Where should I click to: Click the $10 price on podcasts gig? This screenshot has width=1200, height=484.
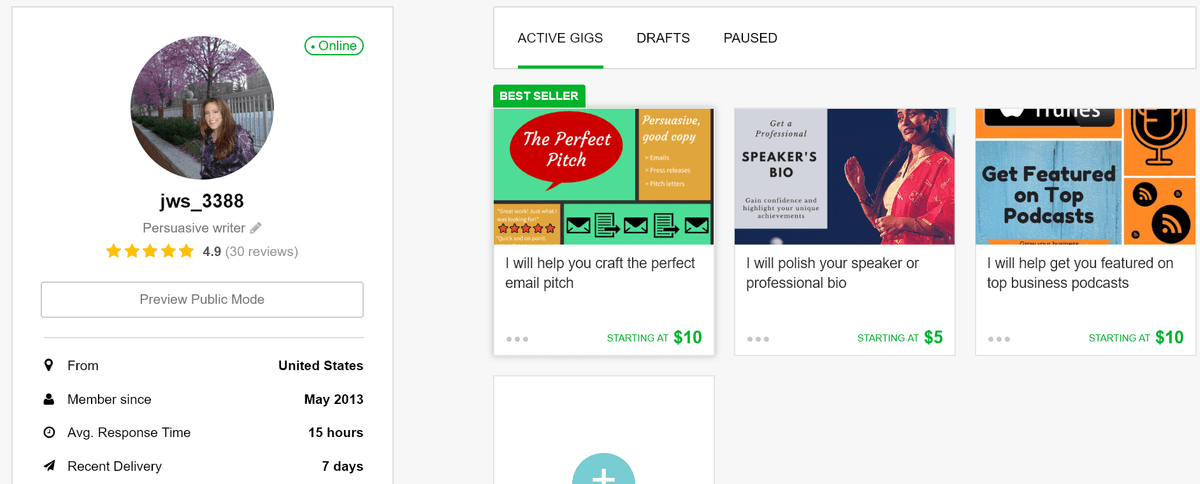click(1170, 337)
